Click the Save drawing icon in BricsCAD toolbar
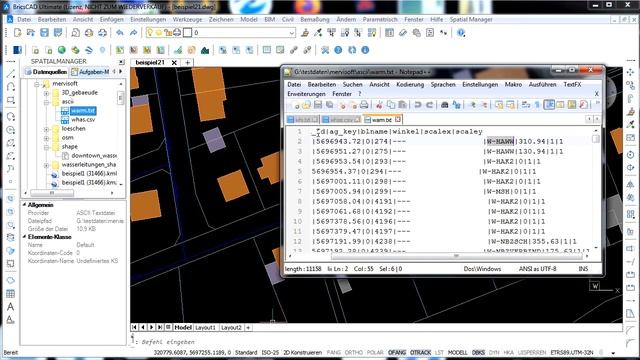This screenshot has width=640, height=360. (x=44, y=33)
